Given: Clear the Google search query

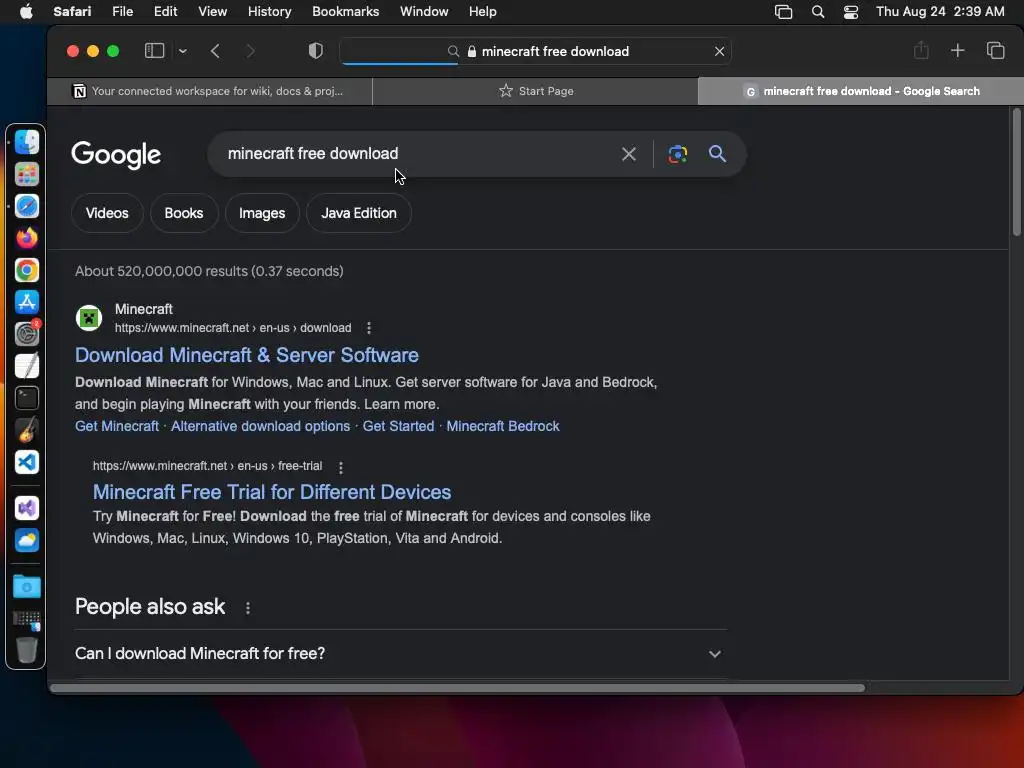Looking at the screenshot, I should 628,154.
